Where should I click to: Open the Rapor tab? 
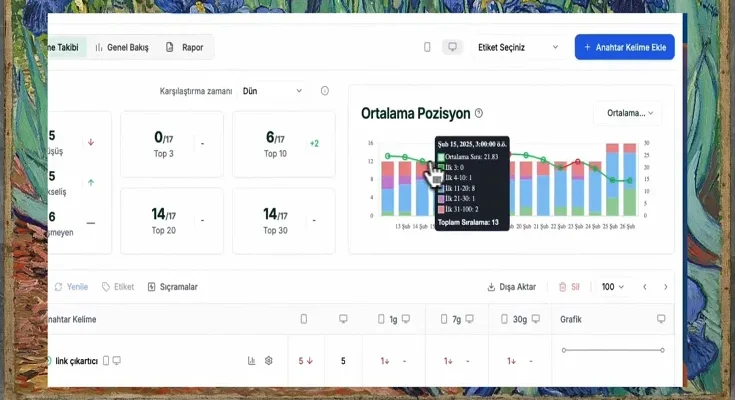point(184,47)
